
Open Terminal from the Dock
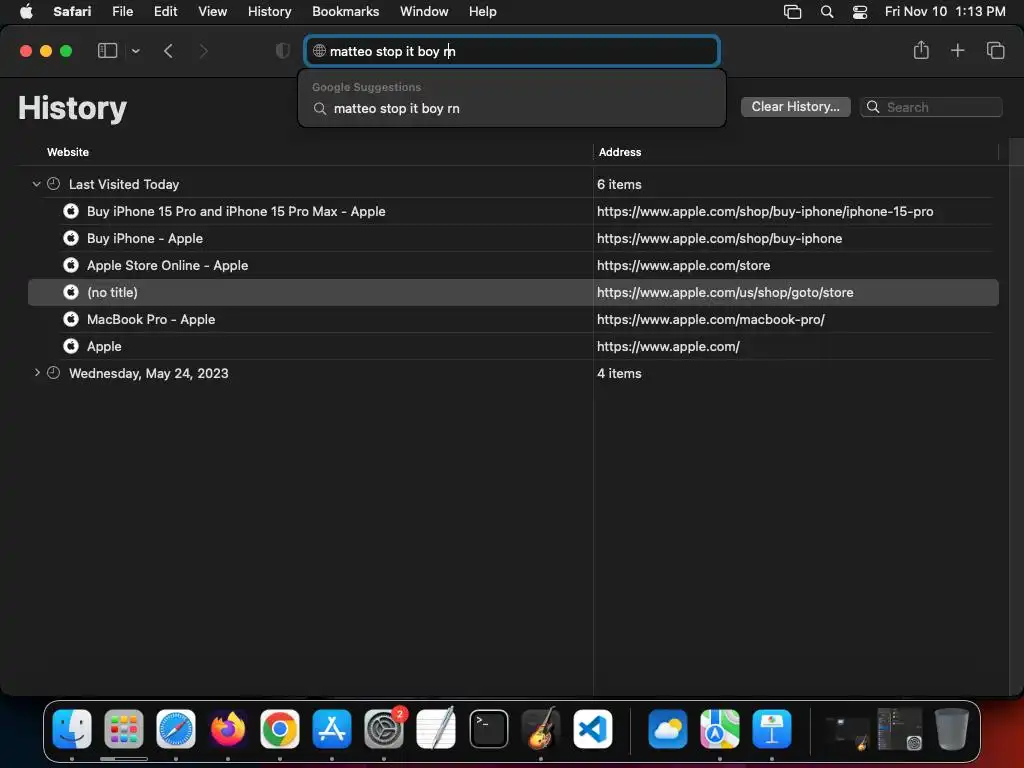(488, 728)
